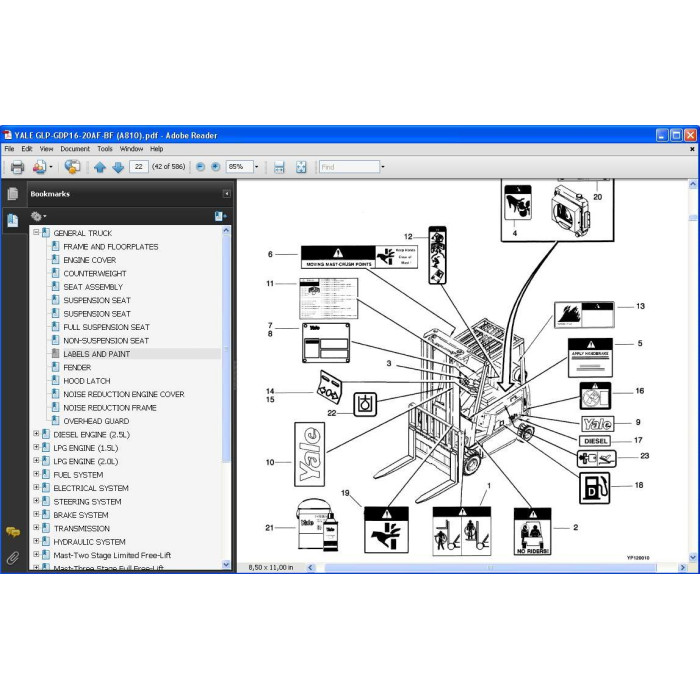Expand the LPG ENGINE (1.5L) bookmark
The image size is (700, 700).
[36, 447]
